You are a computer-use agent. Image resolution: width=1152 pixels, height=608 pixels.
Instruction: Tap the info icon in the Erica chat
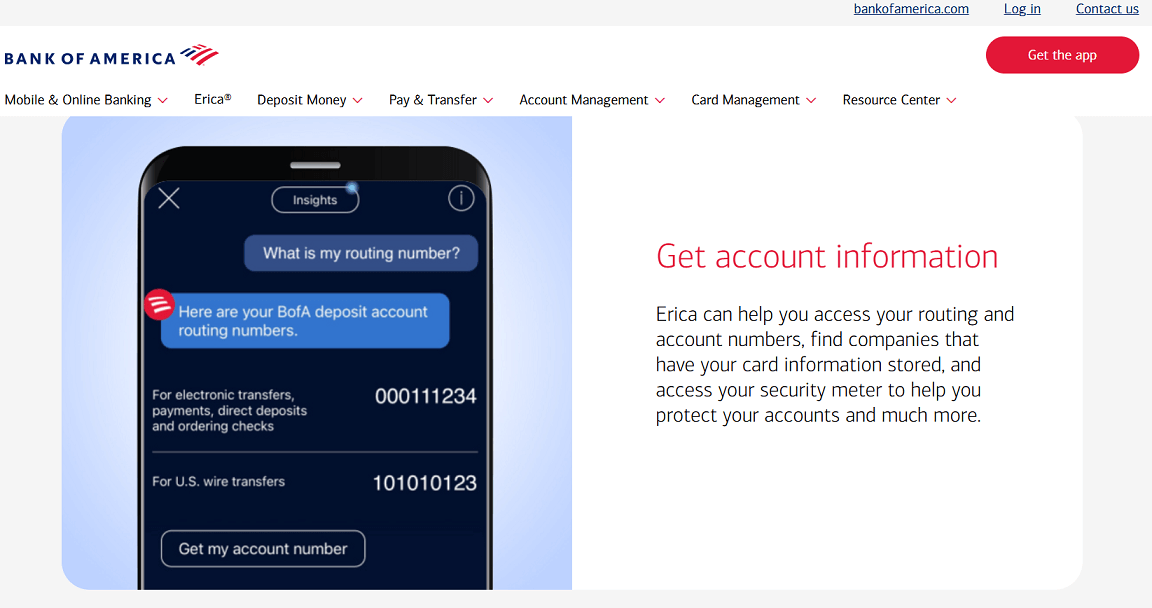click(x=461, y=198)
